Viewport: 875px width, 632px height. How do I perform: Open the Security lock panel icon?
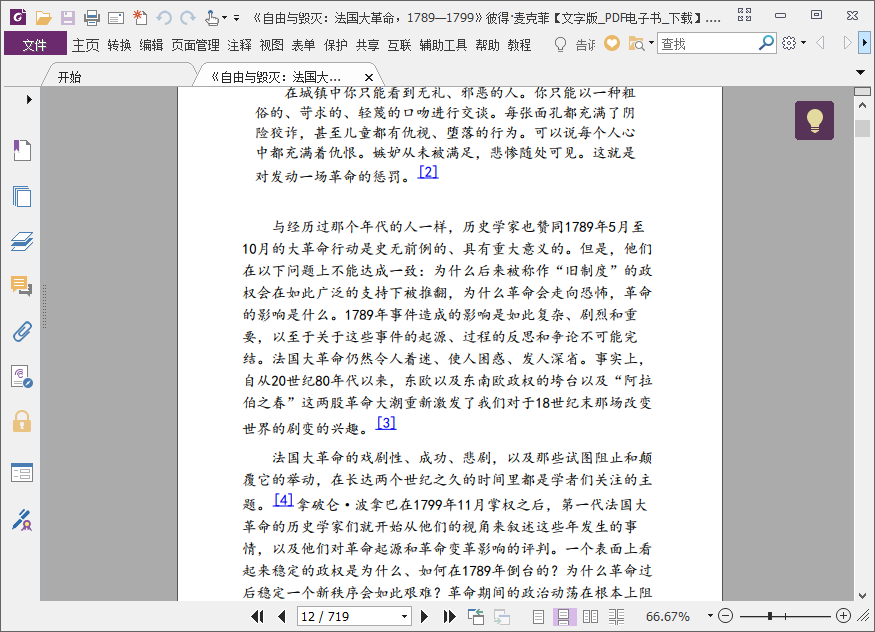(22, 422)
